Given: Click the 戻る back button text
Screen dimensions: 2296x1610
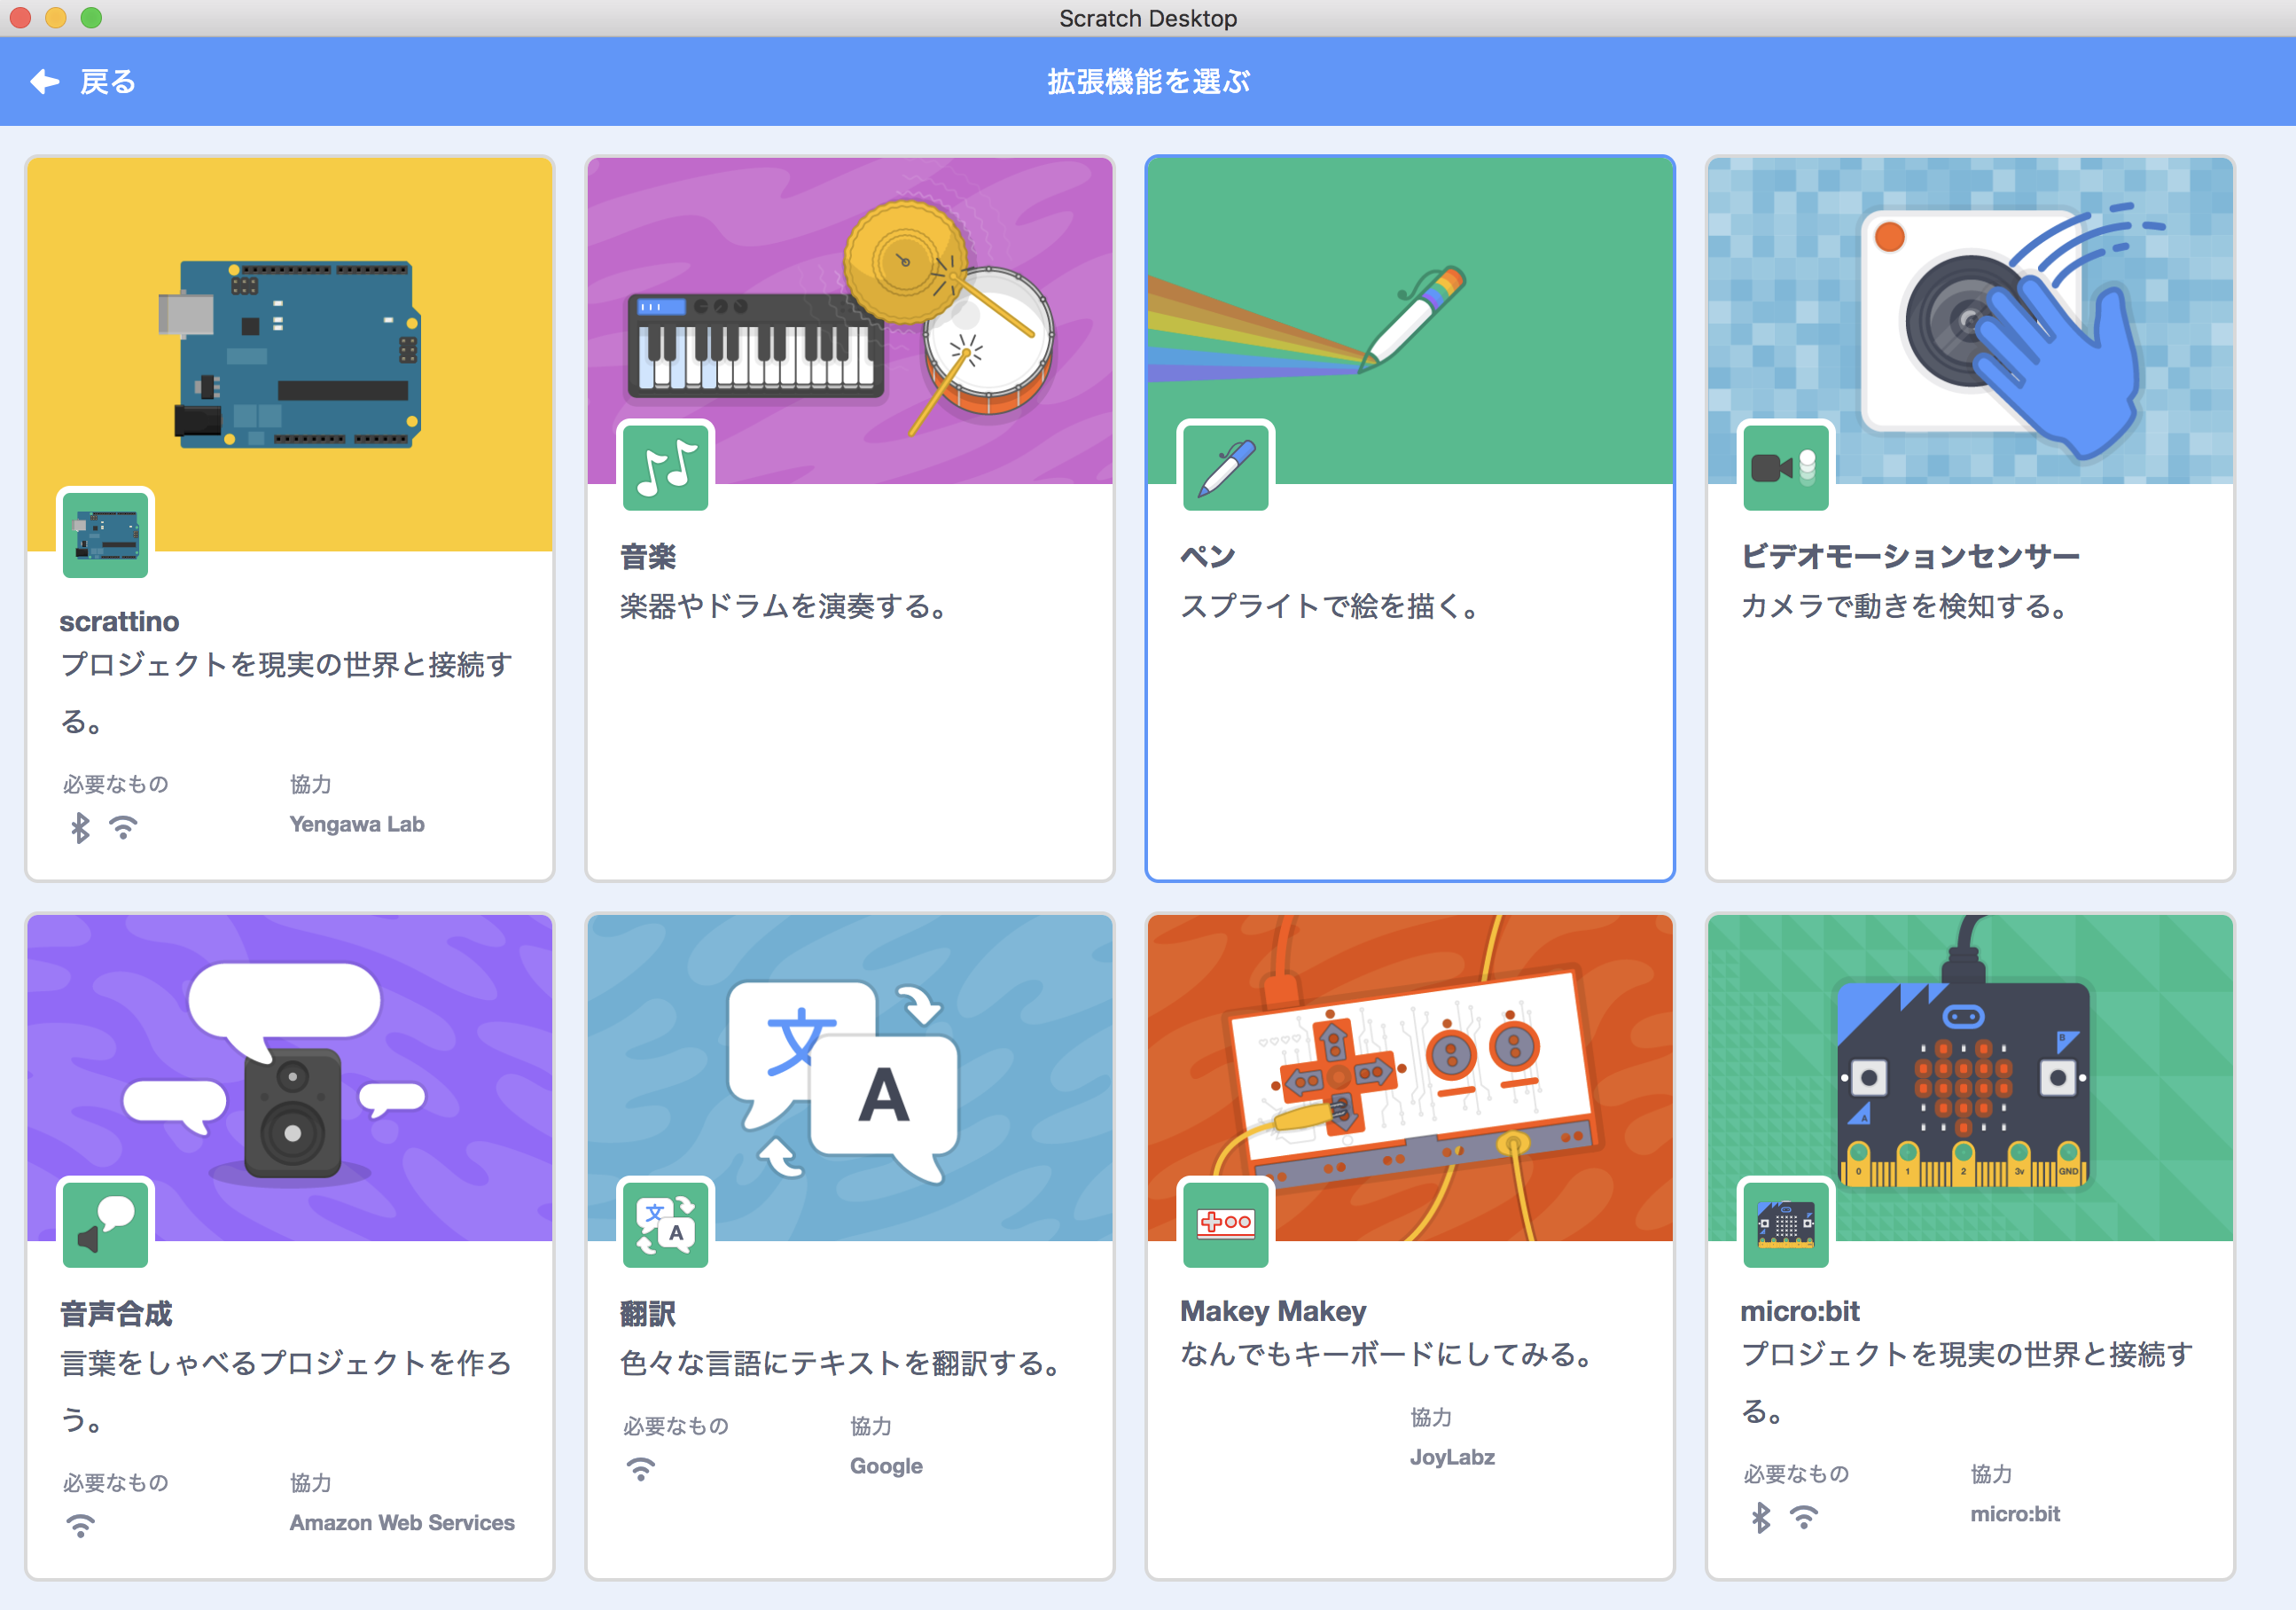Looking at the screenshot, I should 108,82.
